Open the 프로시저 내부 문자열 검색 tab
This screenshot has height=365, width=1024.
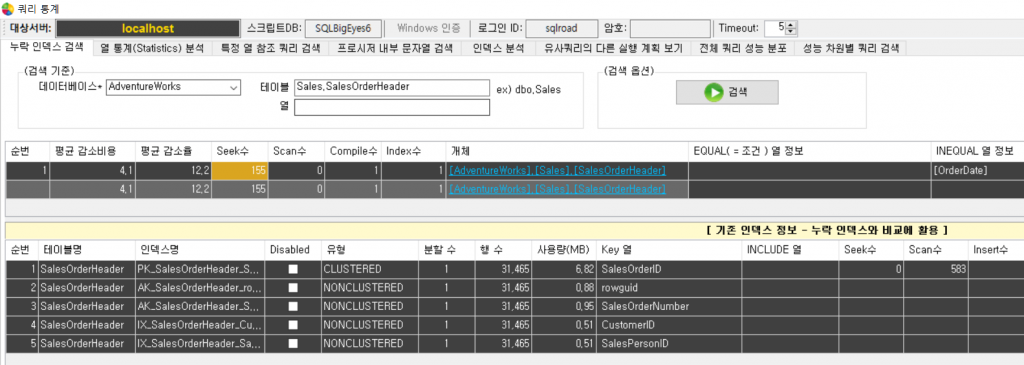[x=395, y=48]
